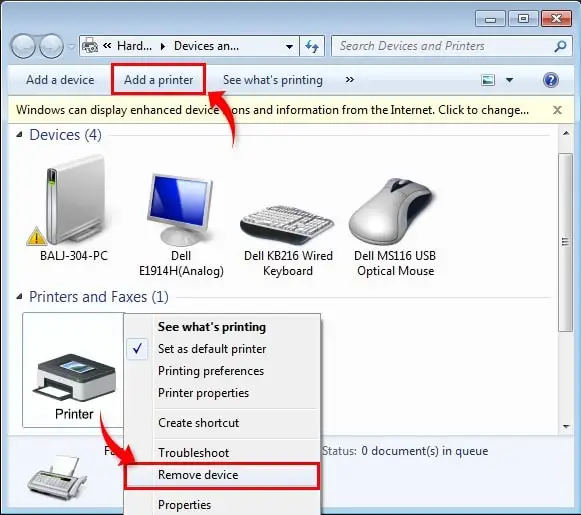Viewport: 581px width, 515px height.
Task: Expand the breadcrumb arrow before 'Devices an...'
Action: (163, 46)
